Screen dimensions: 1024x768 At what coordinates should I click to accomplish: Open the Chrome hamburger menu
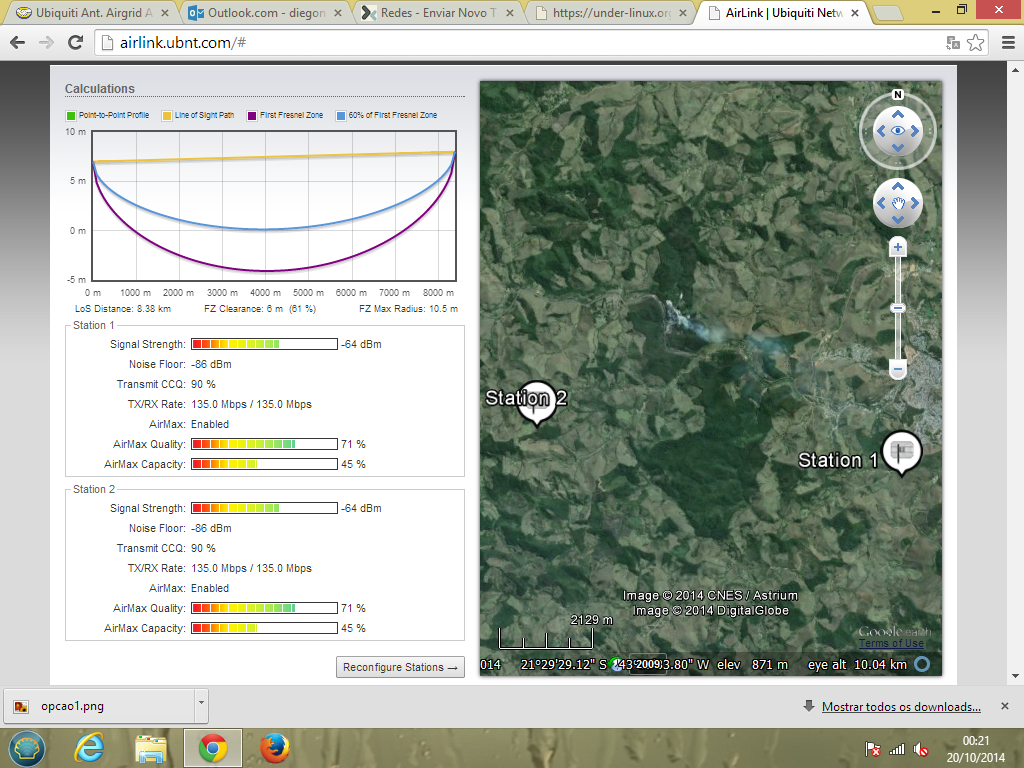[x=1008, y=43]
